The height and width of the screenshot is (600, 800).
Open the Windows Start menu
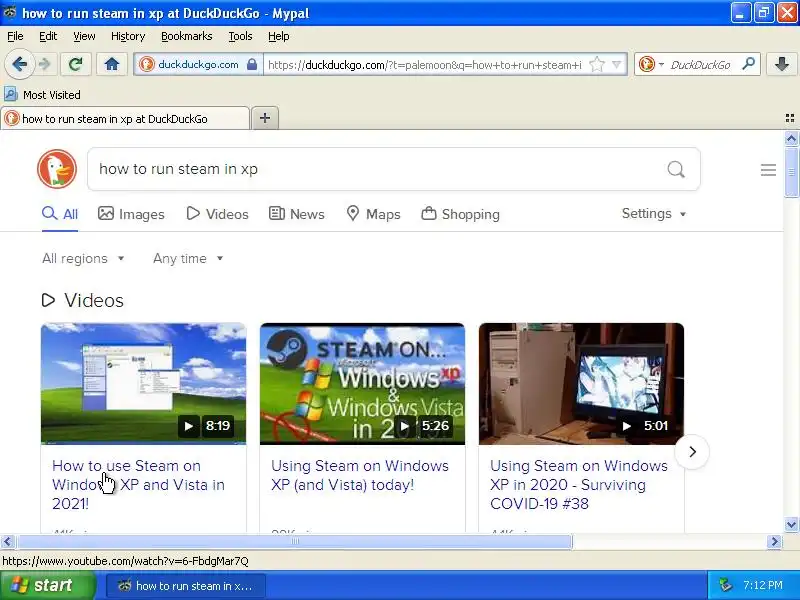[48, 585]
